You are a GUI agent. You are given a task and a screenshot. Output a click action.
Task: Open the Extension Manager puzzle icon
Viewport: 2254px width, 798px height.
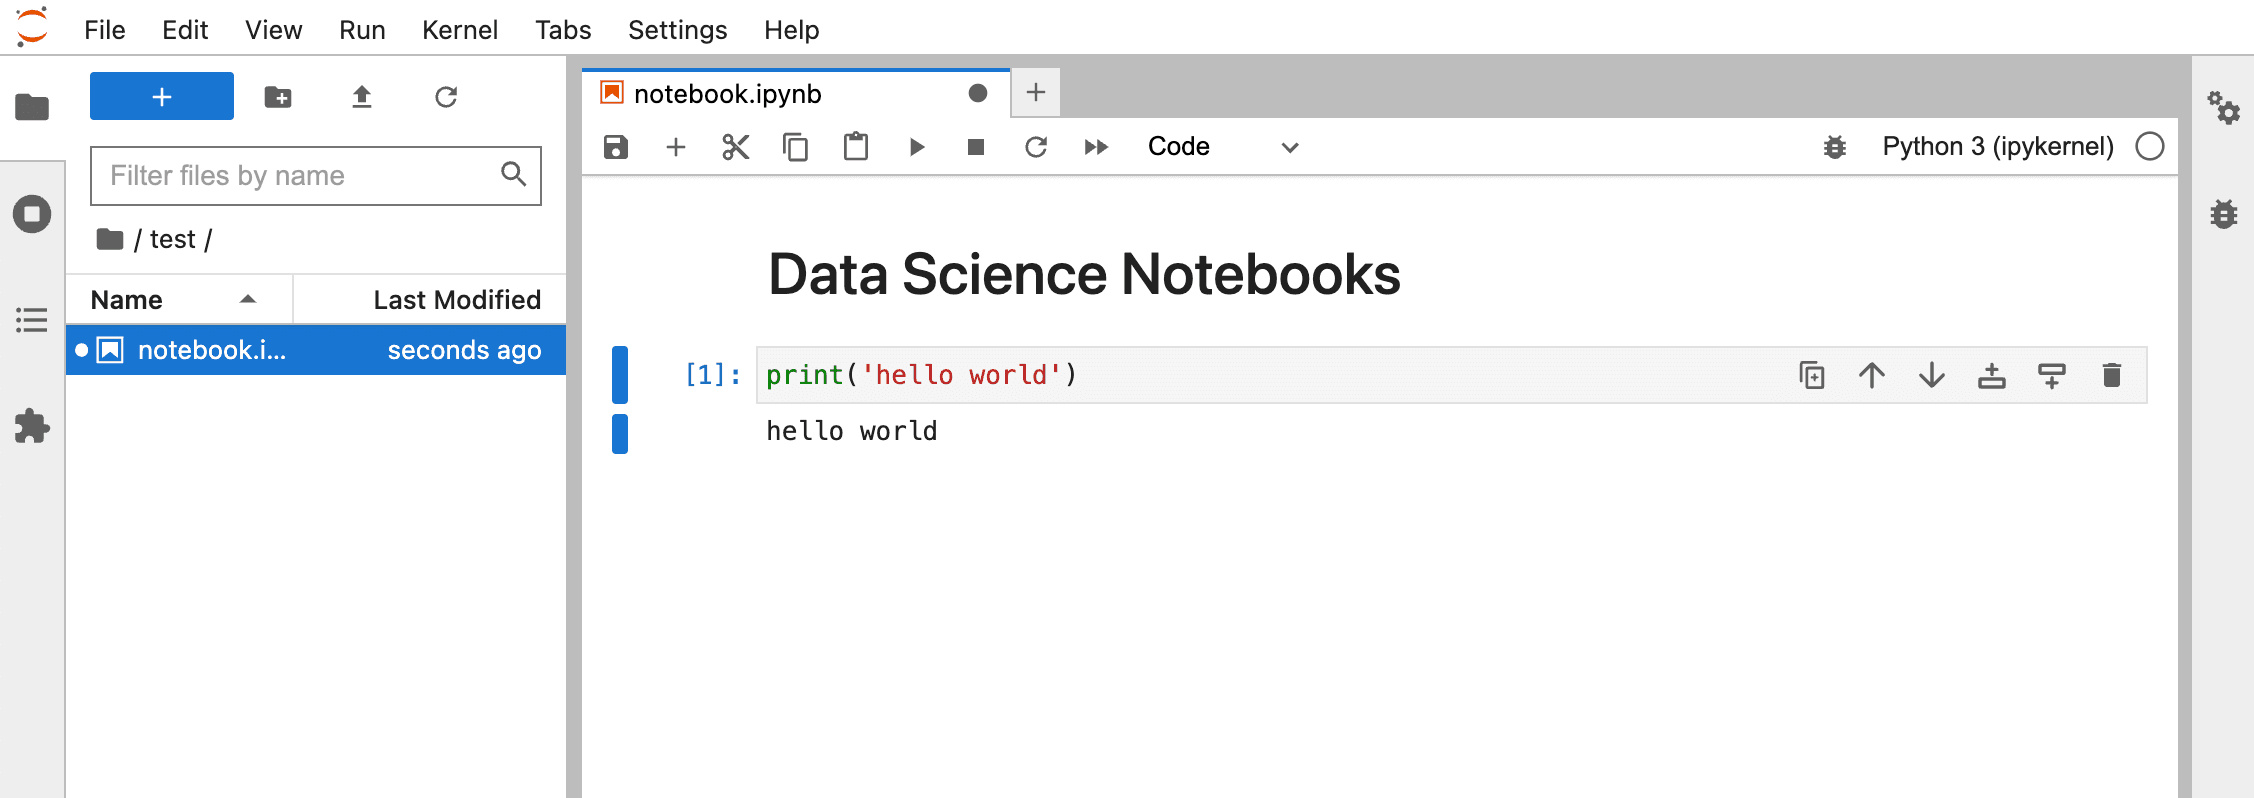pos(32,426)
